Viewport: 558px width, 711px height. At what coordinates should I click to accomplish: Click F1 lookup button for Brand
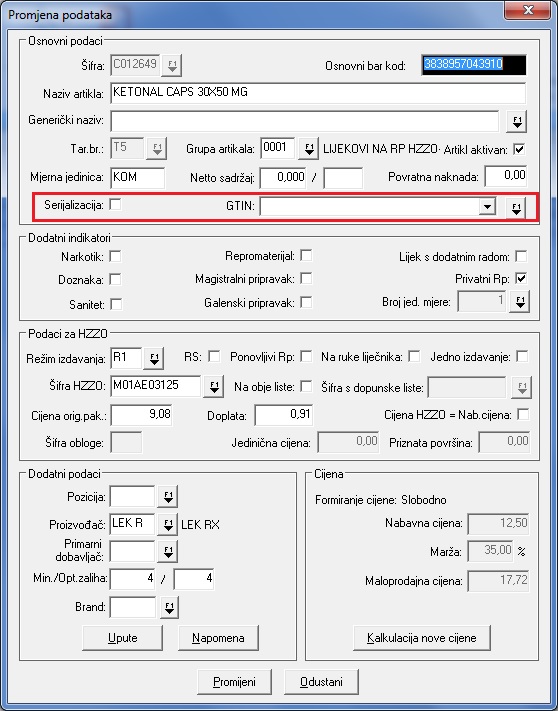pyautogui.click(x=169, y=608)
